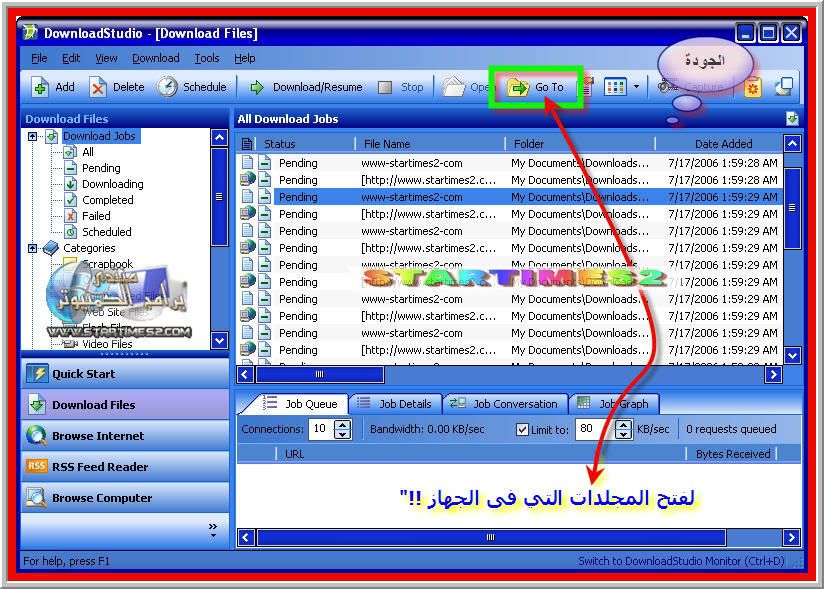
Task: Sort jobs by File Name column
Action: point(430,144)
